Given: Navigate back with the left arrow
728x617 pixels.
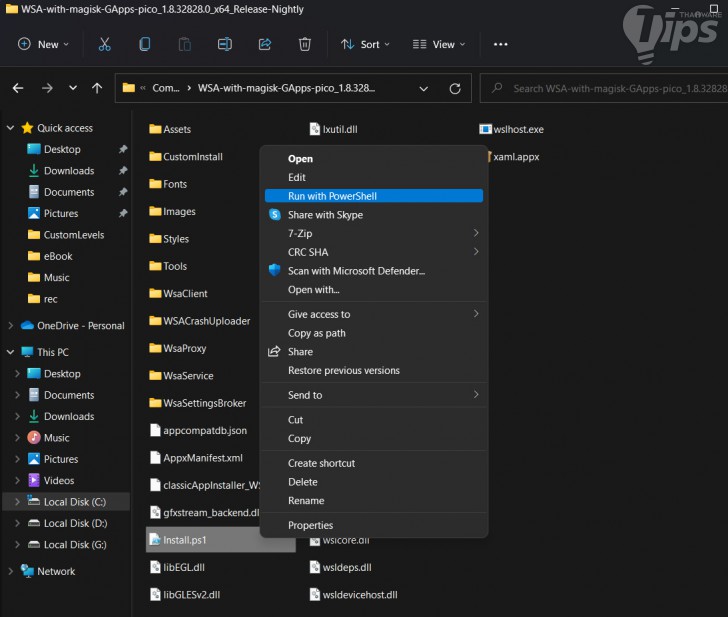Looking at the screenshot, I should 18,88.
